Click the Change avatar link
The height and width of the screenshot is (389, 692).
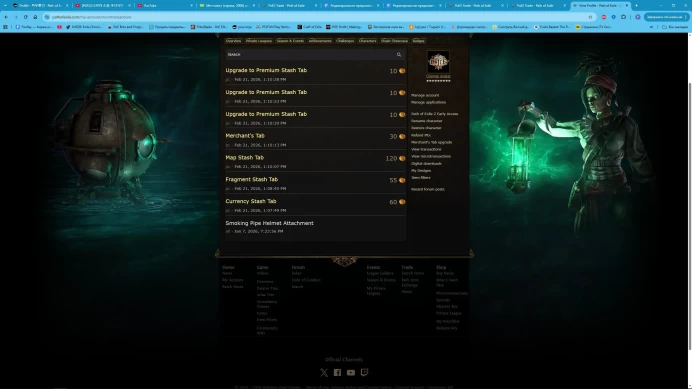click(438, 76)
